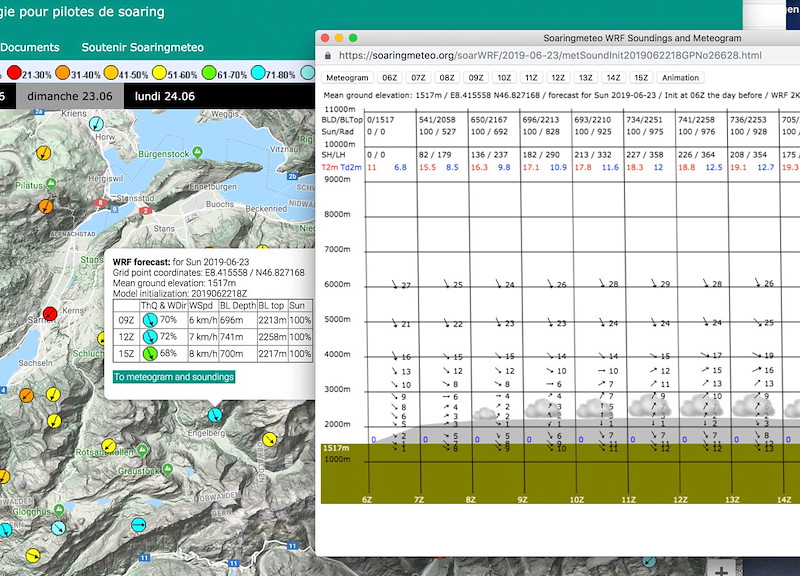Screen dimensions: 800x576
Task: Click the yellow 51-60% legend circle
Action: point(159,73)
